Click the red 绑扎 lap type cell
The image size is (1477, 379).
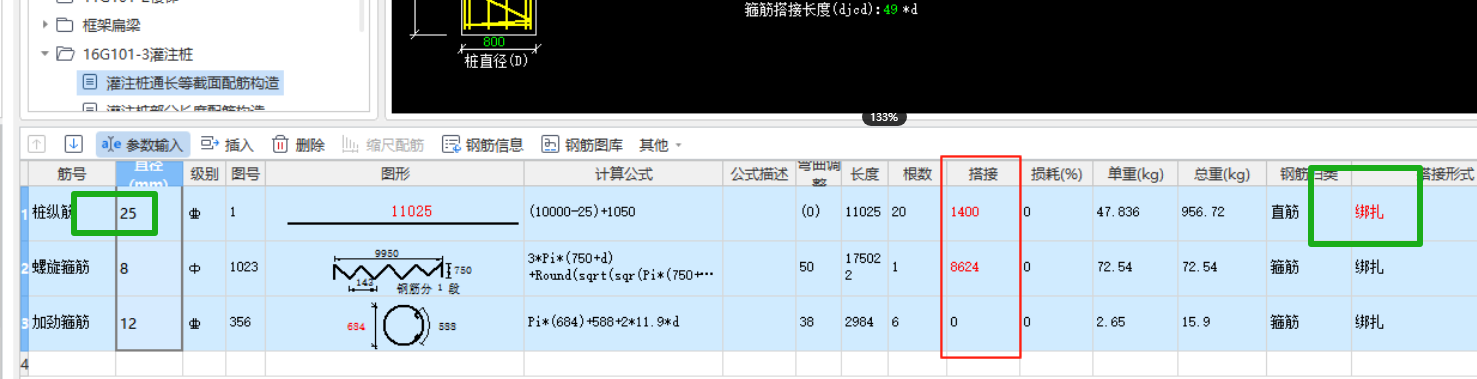point(1369,213)
